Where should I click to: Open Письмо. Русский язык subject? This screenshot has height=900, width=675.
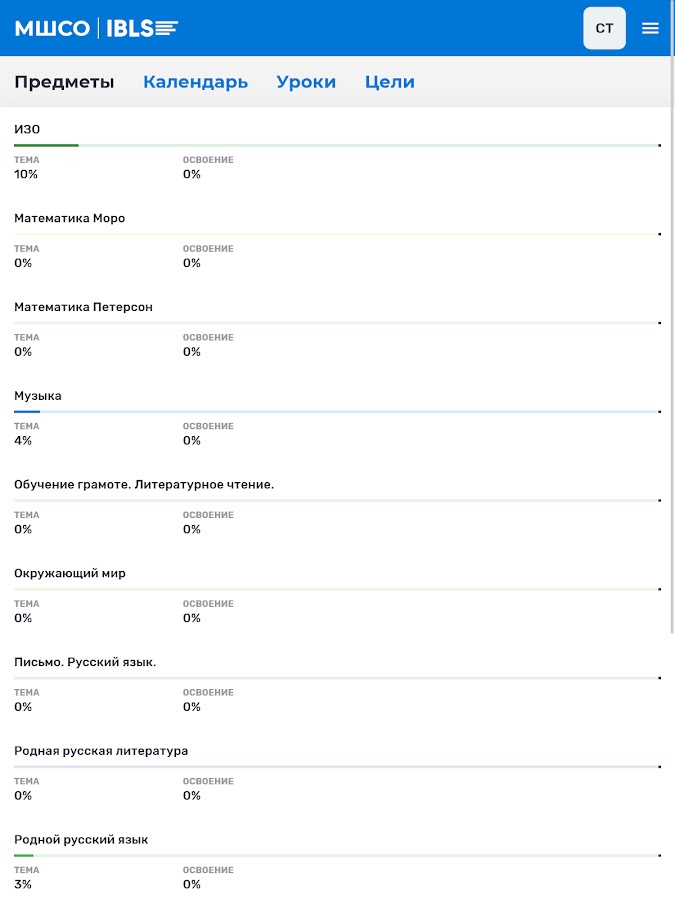(85, 663)
